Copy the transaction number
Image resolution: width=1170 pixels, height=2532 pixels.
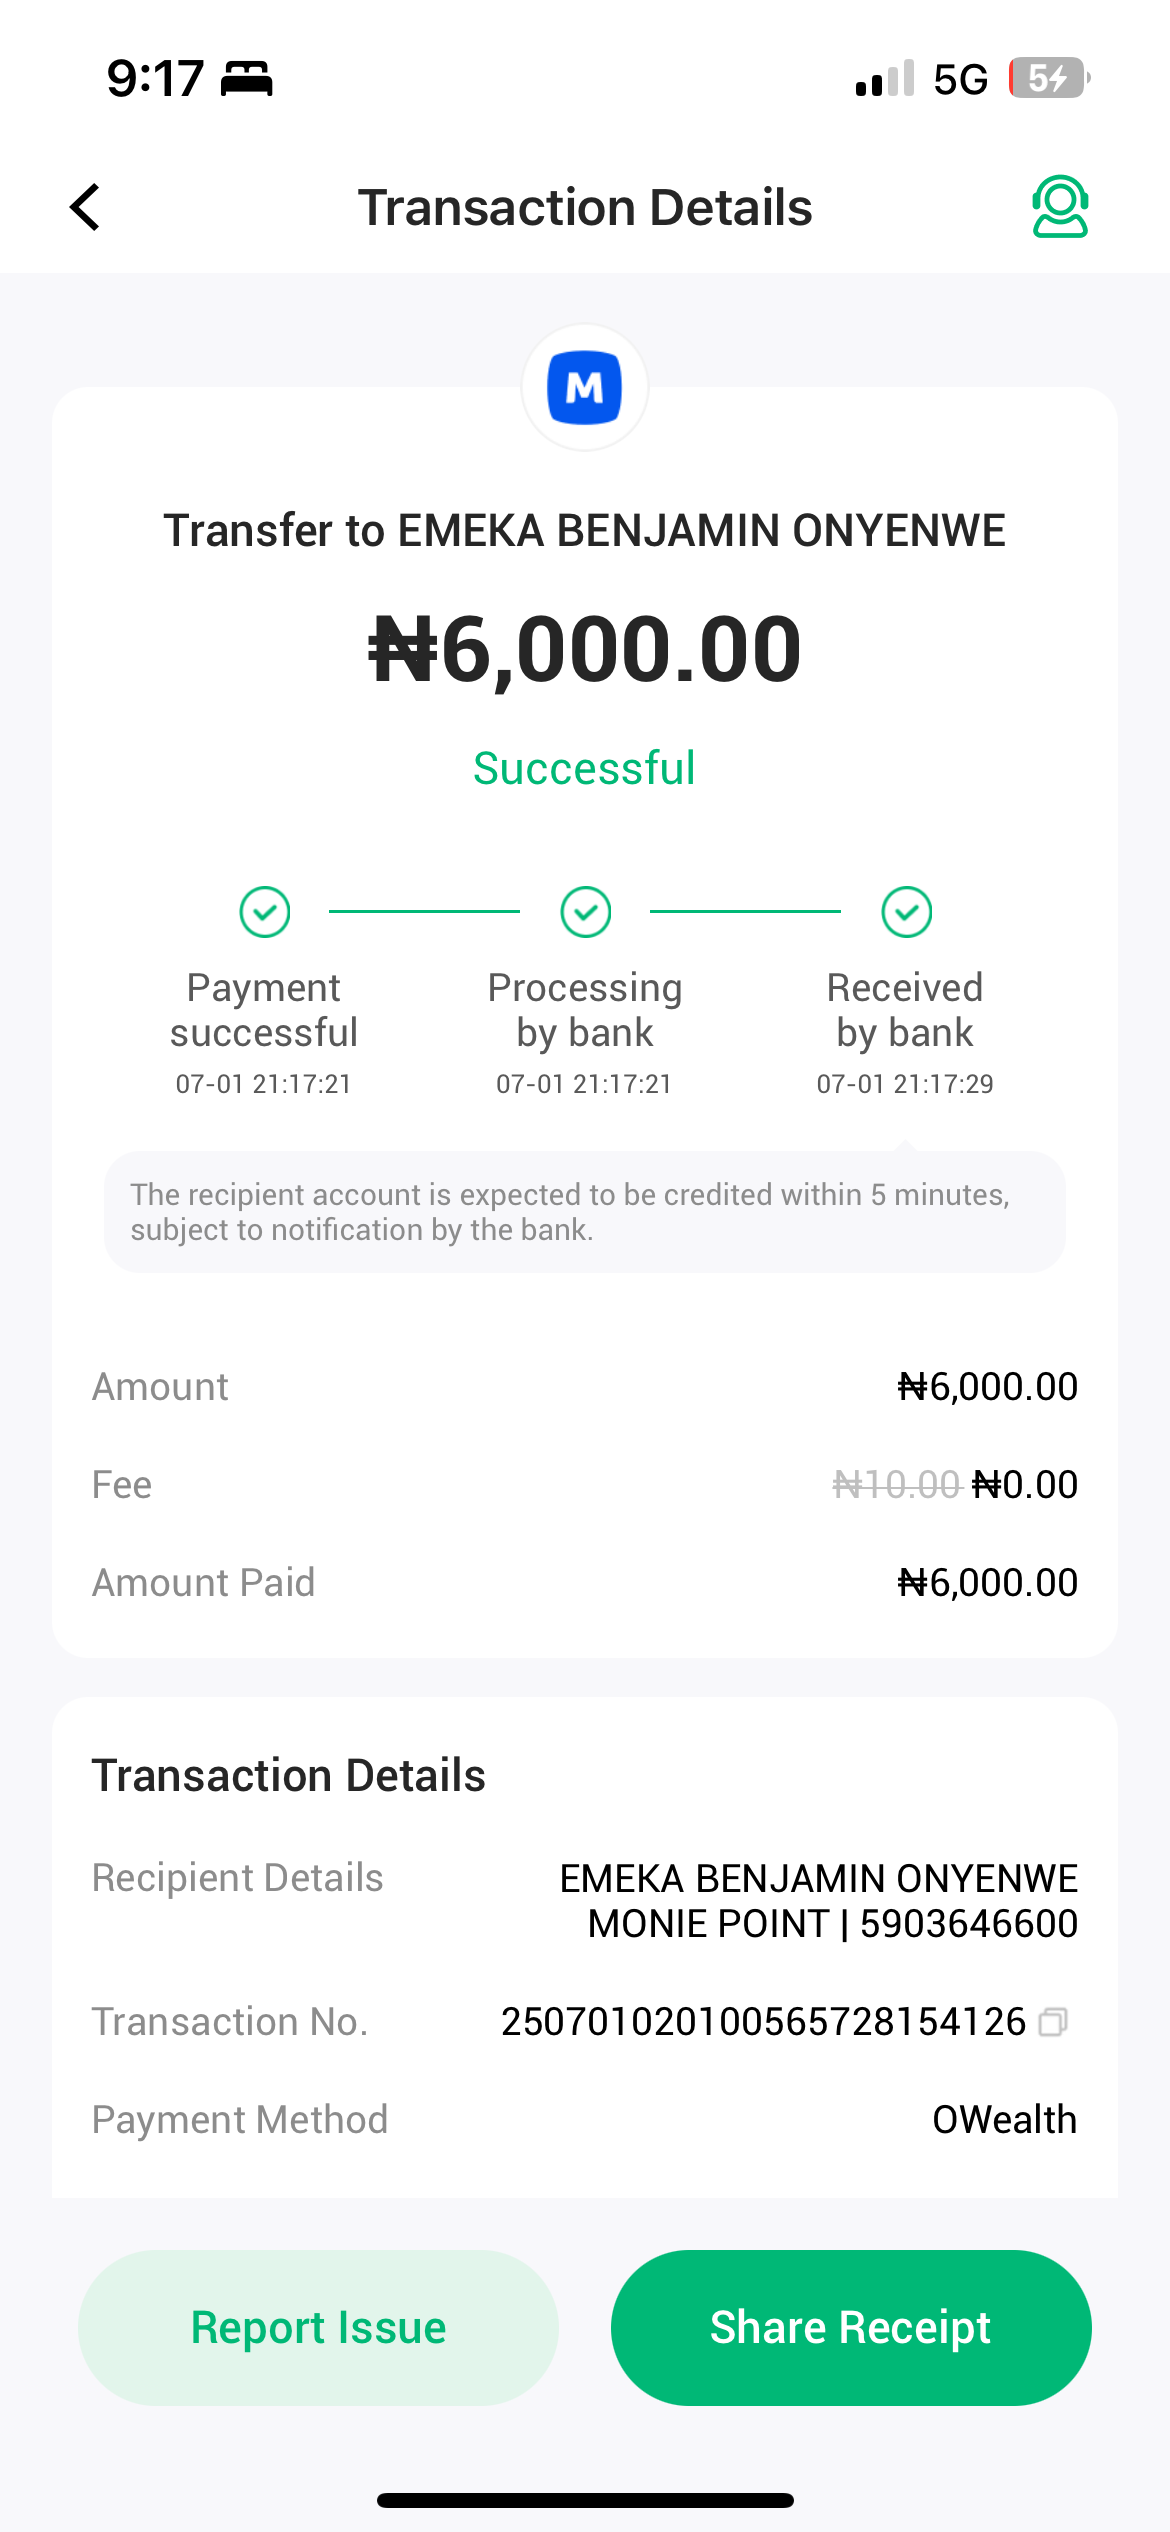(x=1053, y=2022)
